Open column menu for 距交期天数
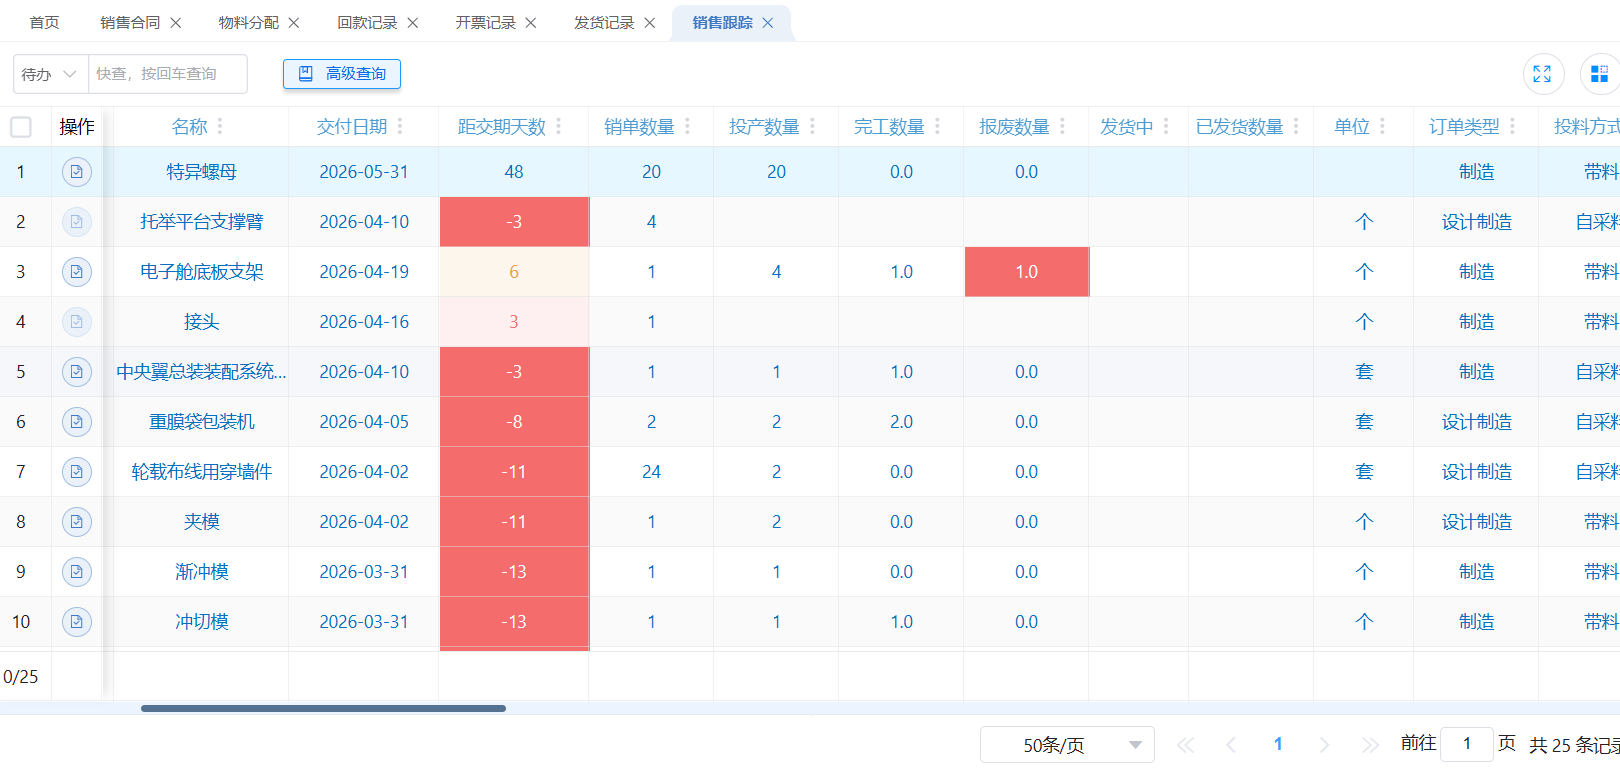The image size is (1620, 770). tap(559, 126)
